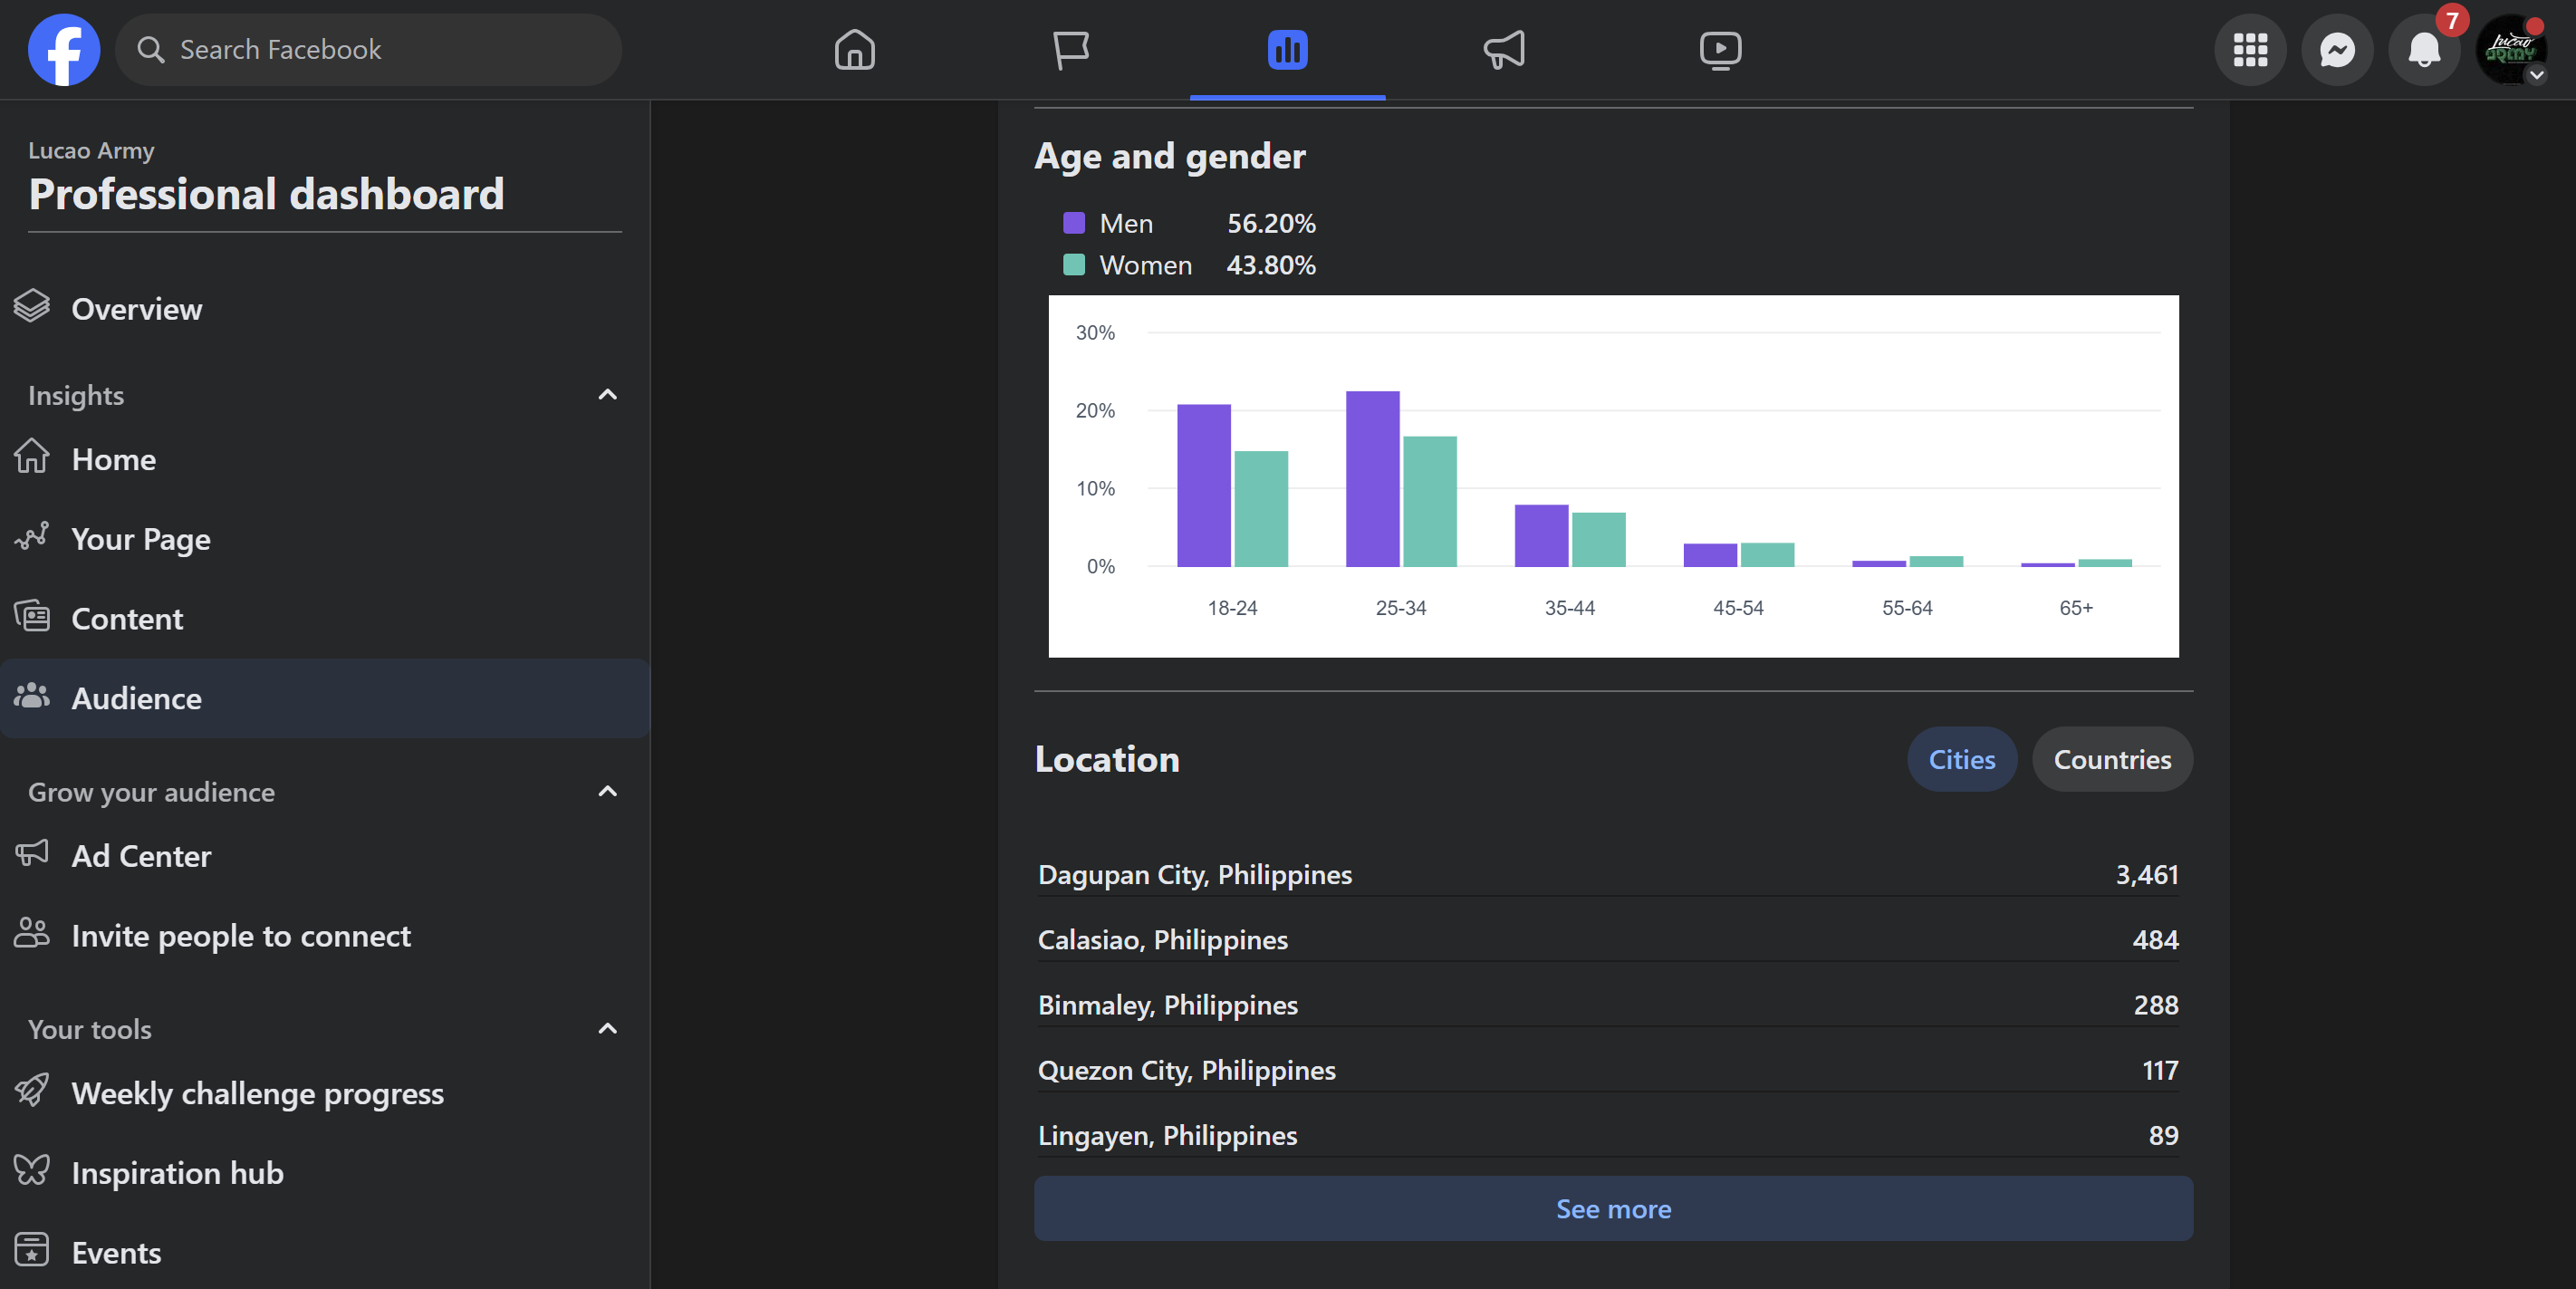Image resolution: width=2576 pixels, height=1289 pixels.
Task: Select Content in the sidebar
Action: (127, 619)
